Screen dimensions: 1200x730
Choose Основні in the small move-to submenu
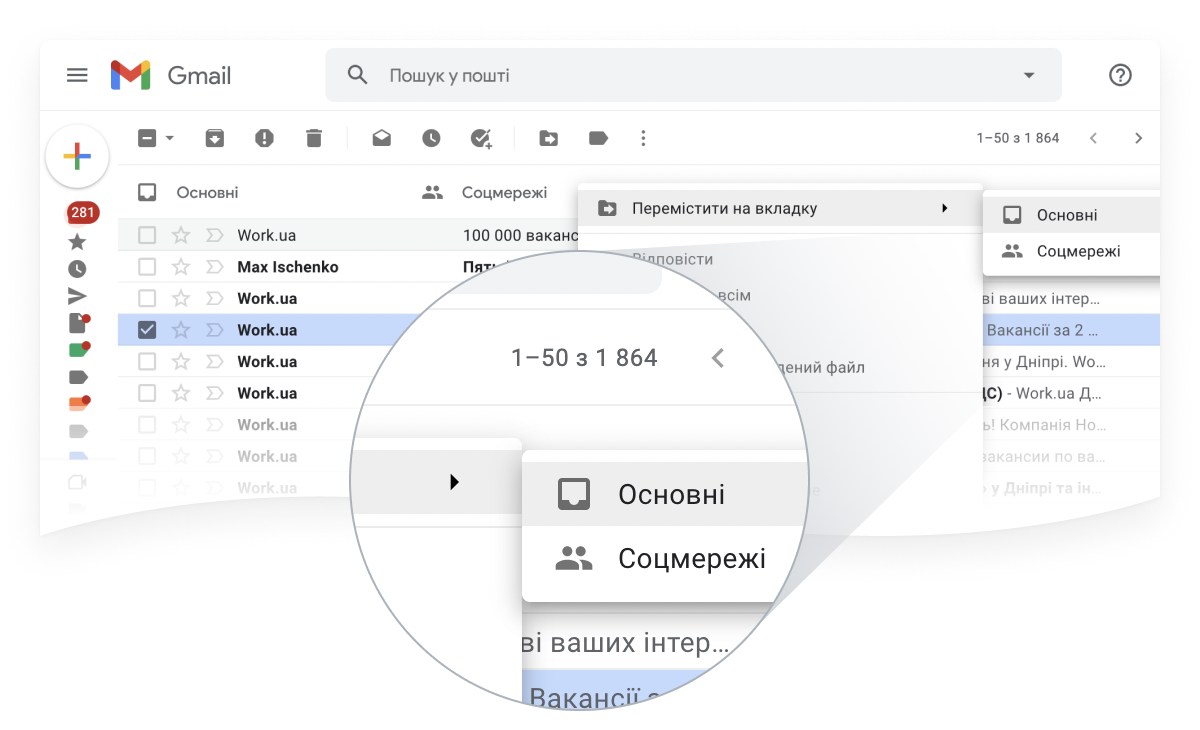(1071, 215)
